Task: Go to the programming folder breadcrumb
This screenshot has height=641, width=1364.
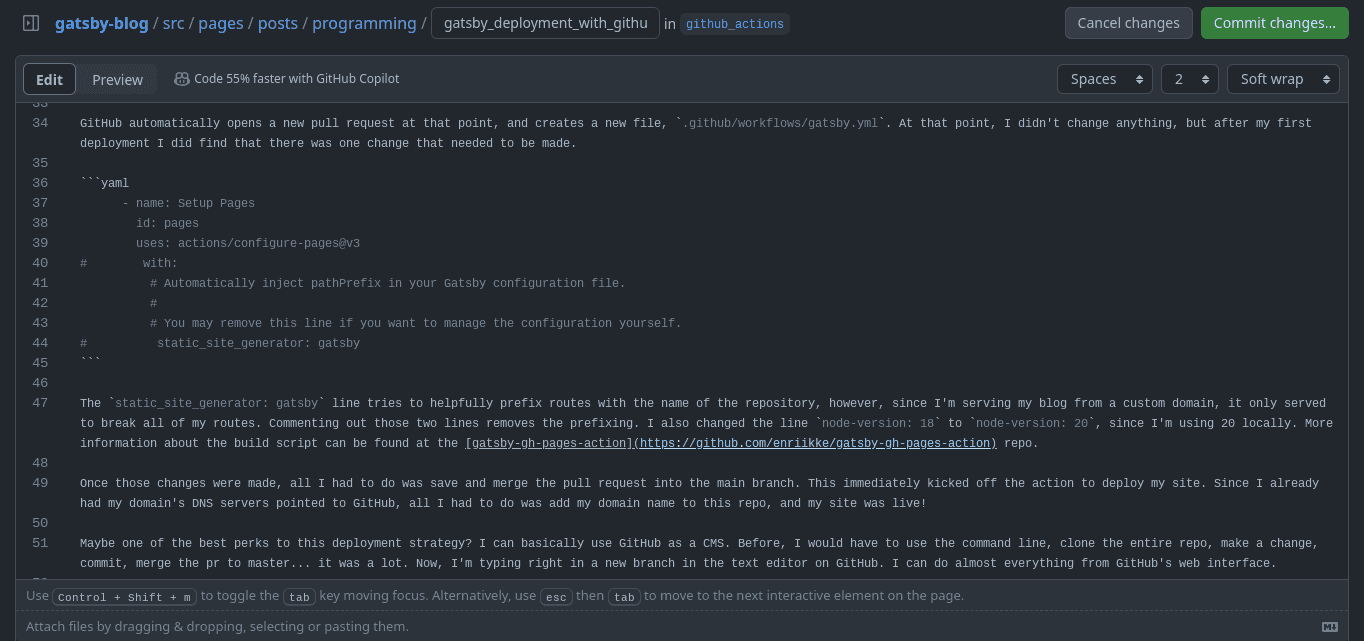Action: coord(364,23)
